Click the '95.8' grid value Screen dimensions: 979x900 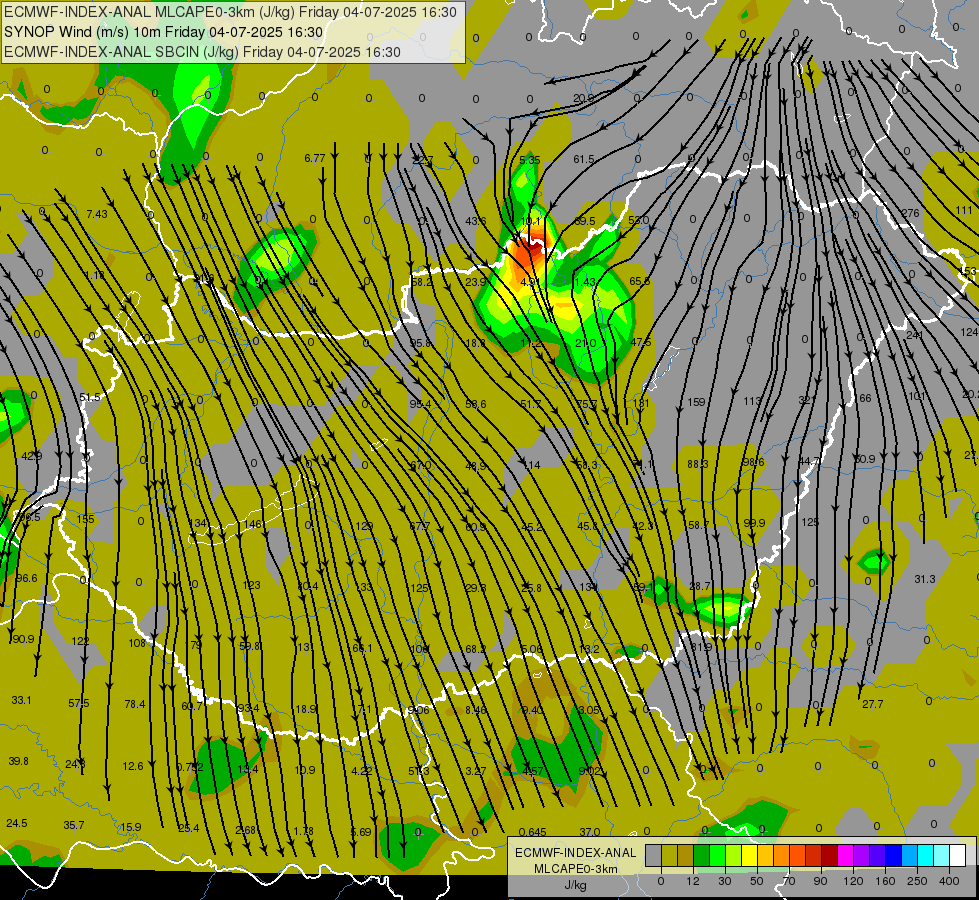(x=421, y=343)
